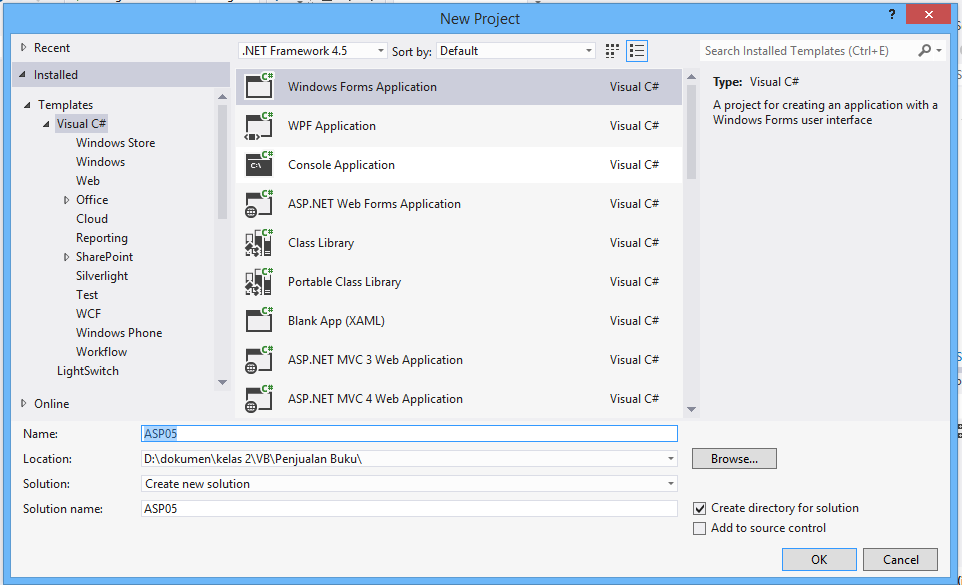The height and width of the screenshot is (585, 962).
Task: Click the Solution name input field
Action: pos(409,508)
